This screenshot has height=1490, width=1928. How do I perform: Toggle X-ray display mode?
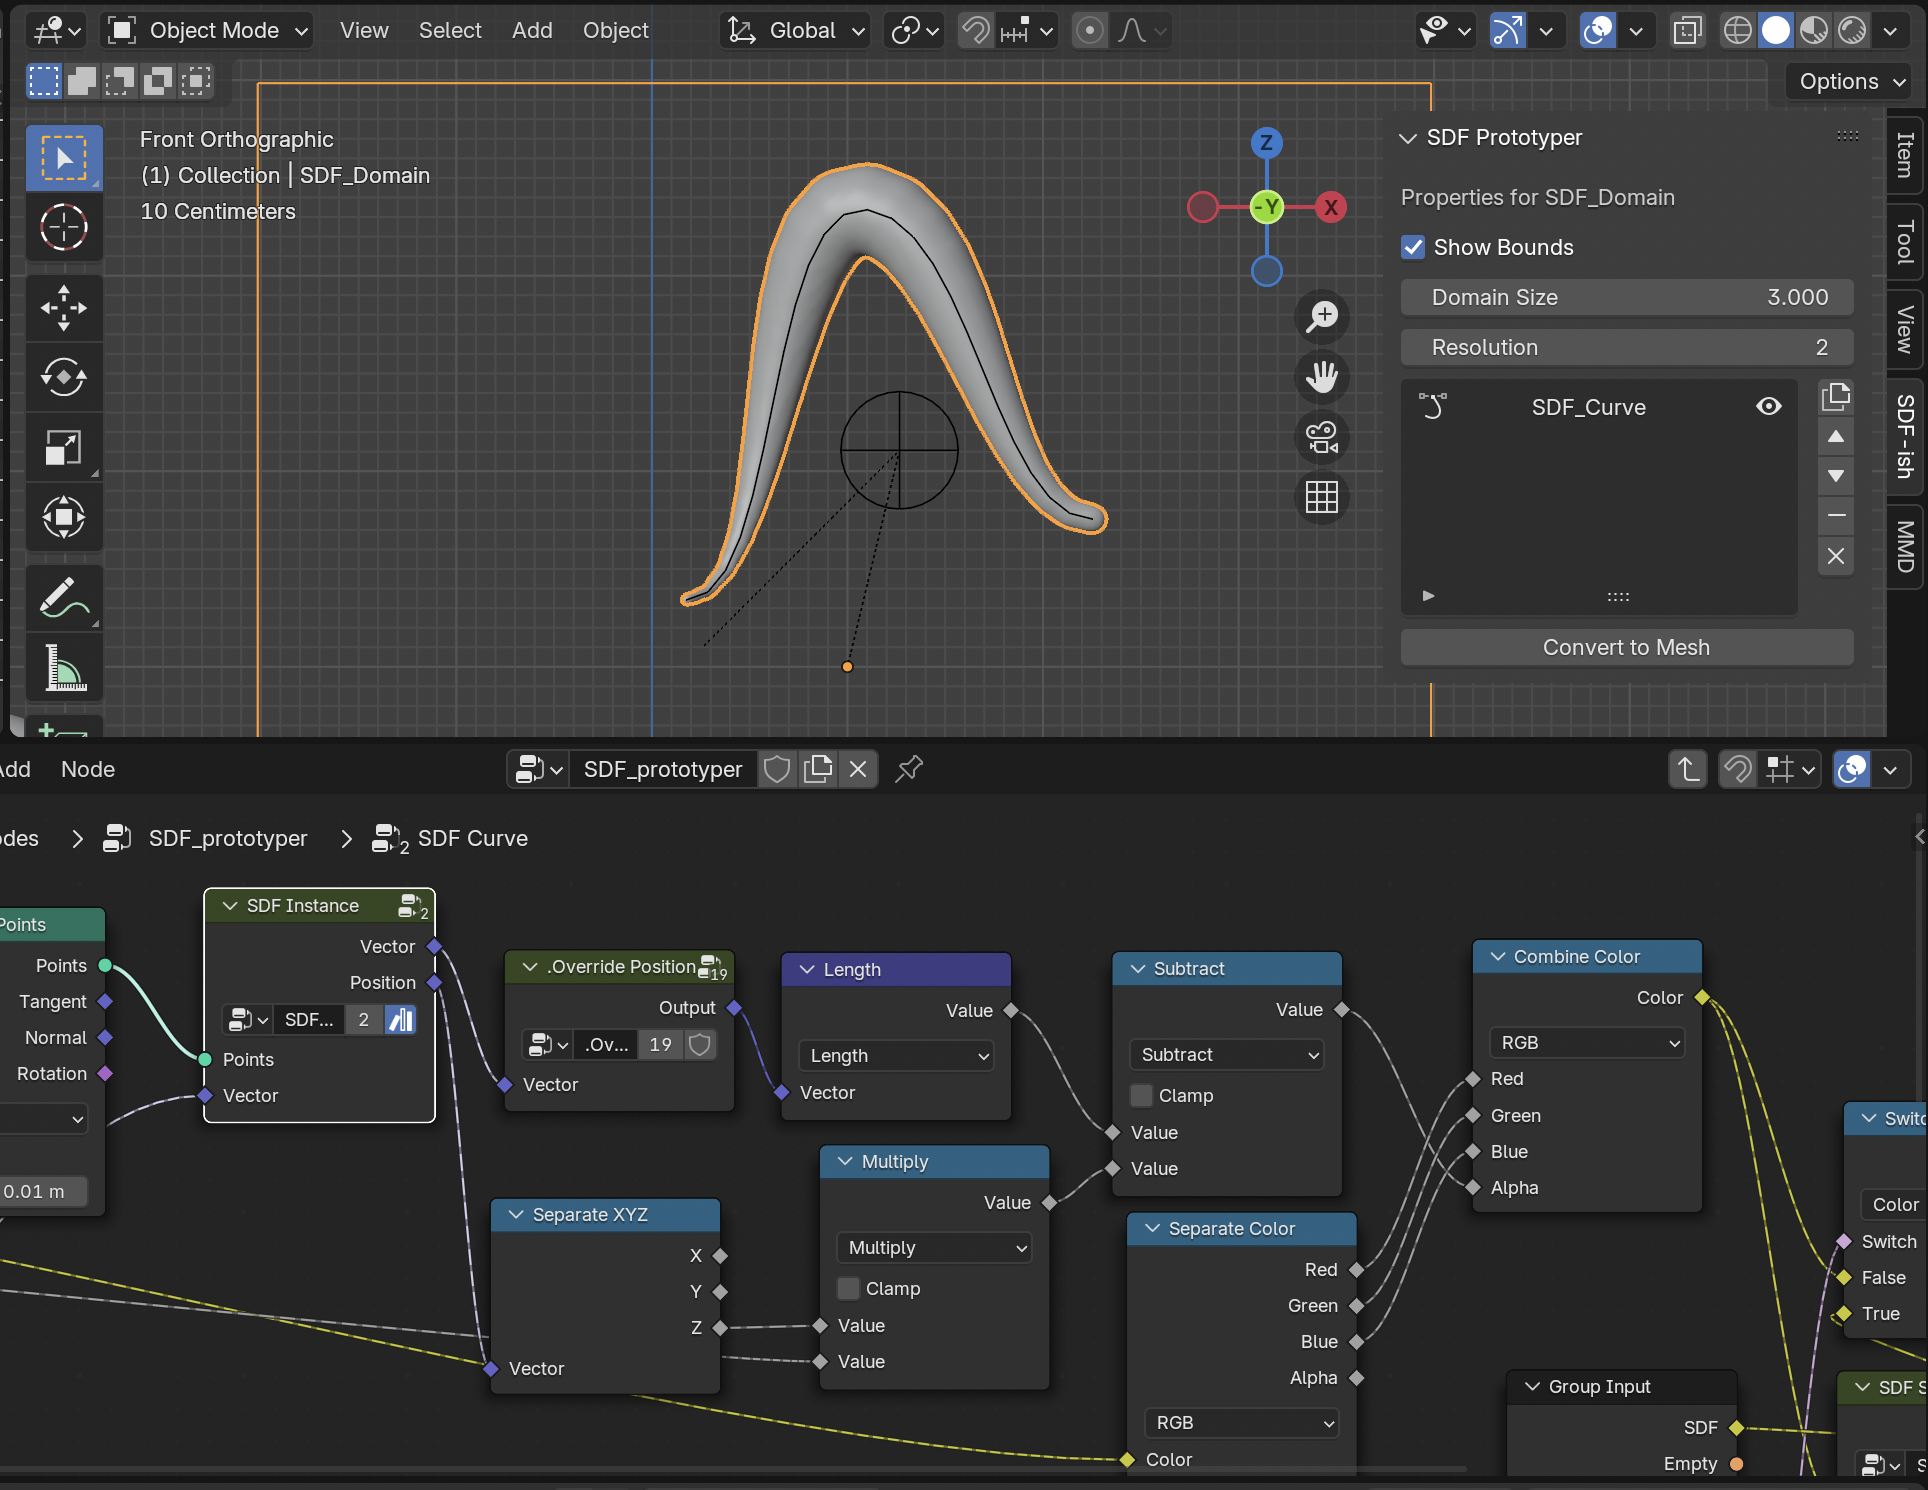click(x=1687, y=31)
